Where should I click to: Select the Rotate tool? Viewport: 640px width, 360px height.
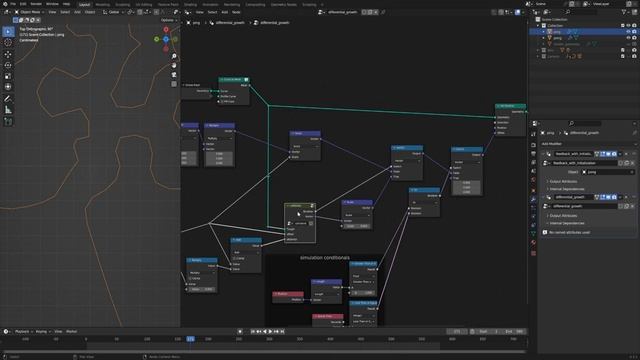[x=8, y=65]
